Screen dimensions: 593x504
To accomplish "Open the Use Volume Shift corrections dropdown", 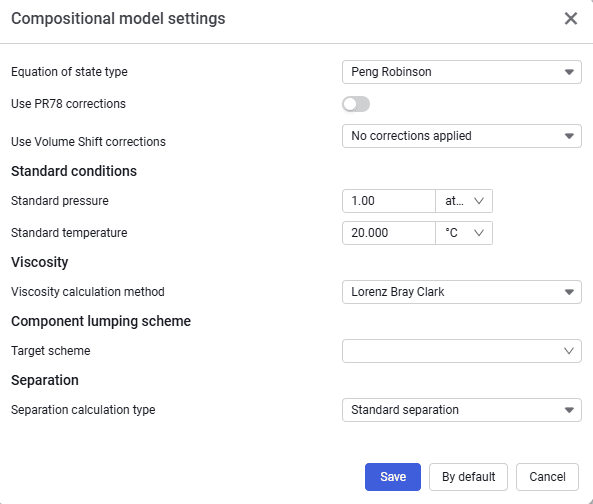I will [x=462, y=136].
